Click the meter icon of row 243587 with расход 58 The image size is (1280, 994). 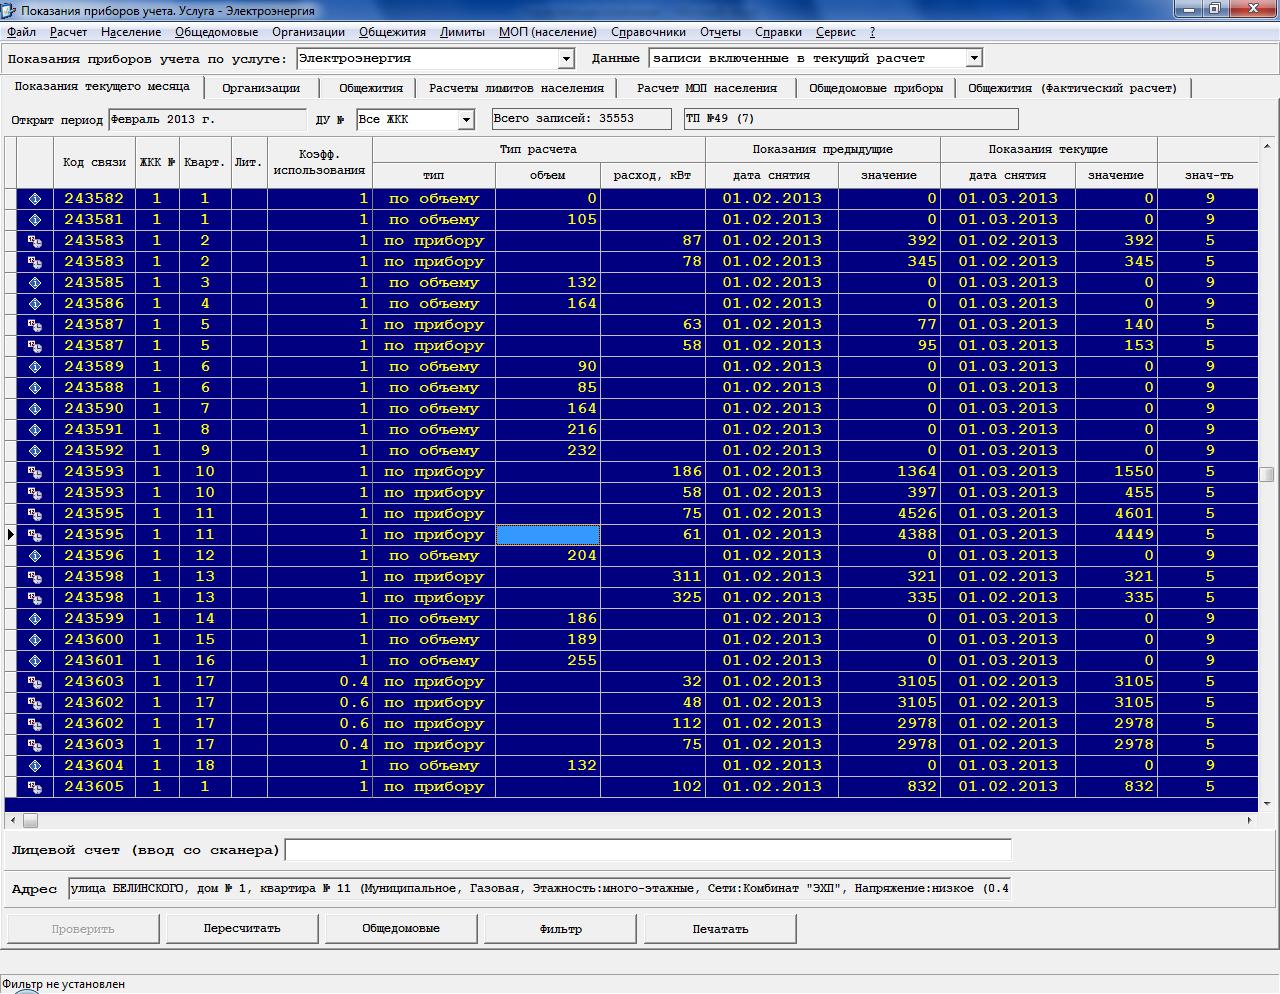click(34, 346)
